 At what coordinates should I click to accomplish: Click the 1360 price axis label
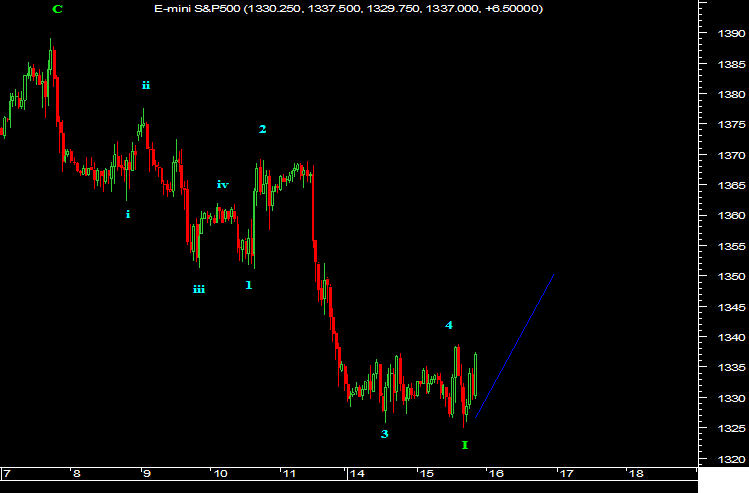(731, 216)
